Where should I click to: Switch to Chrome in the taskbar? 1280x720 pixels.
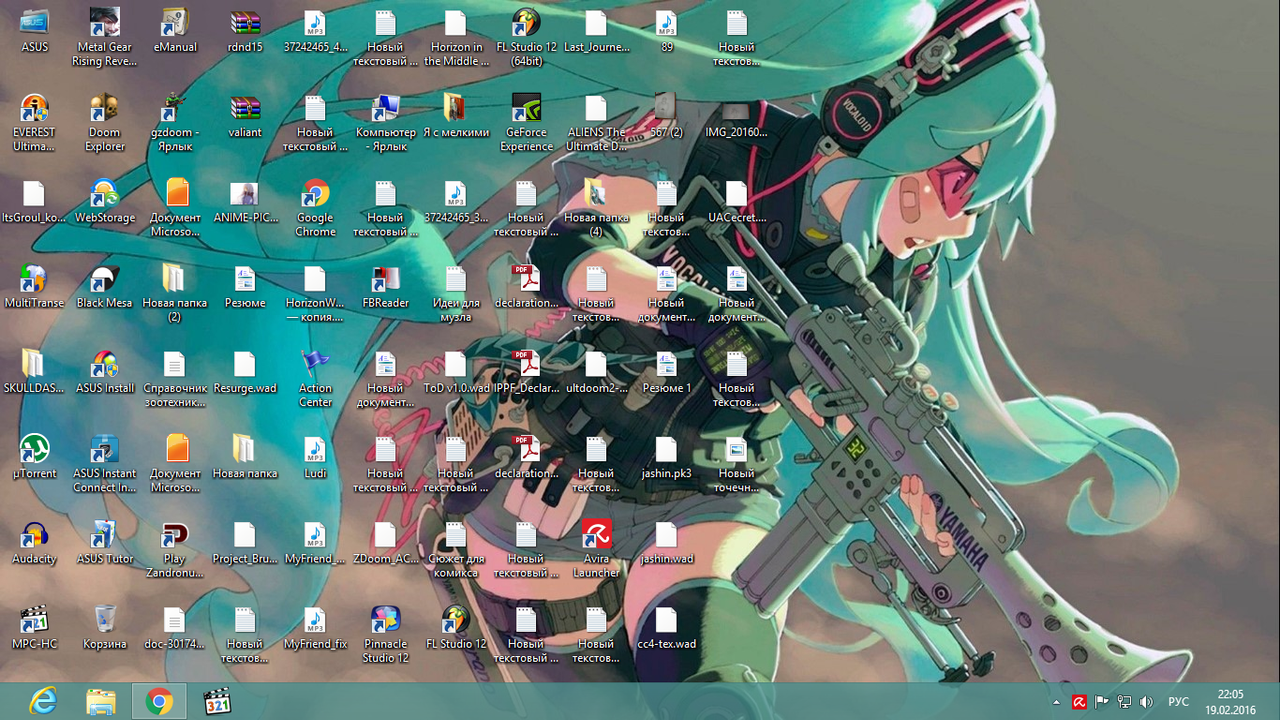tap(159, 702)
